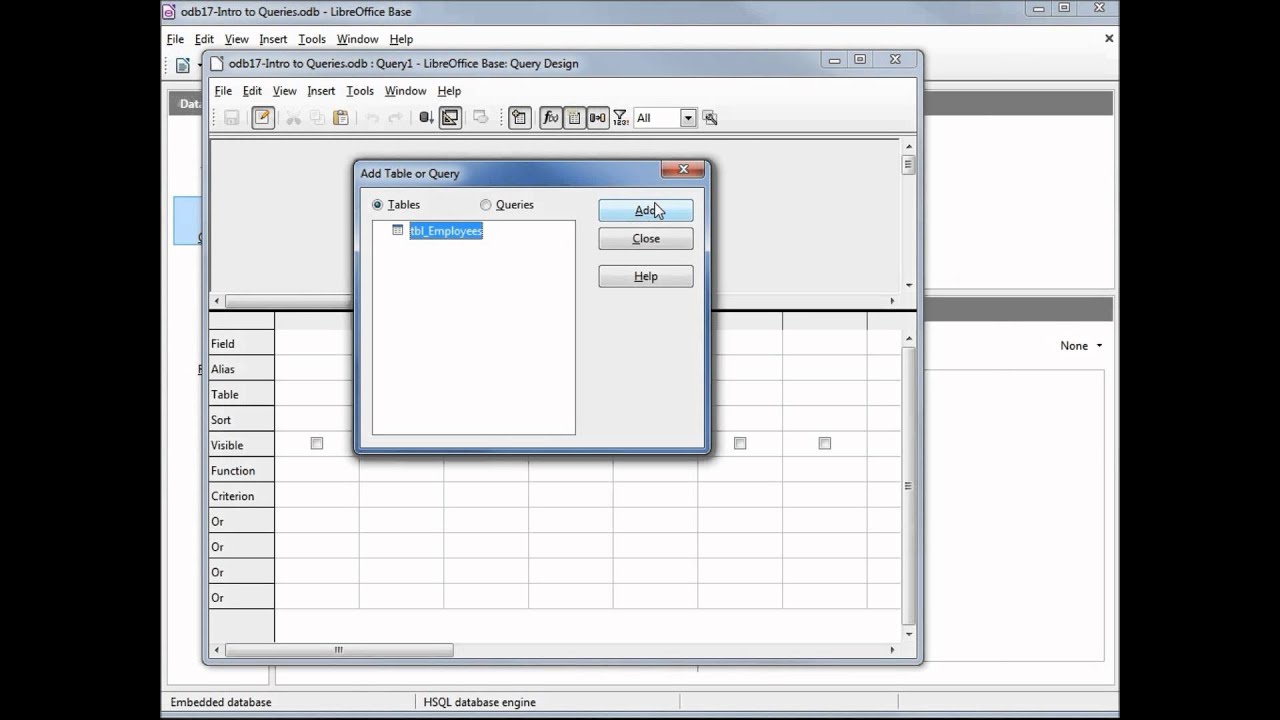
Task: Click 'HSQL database engine' in status bar
Action: tap(479, 702)
